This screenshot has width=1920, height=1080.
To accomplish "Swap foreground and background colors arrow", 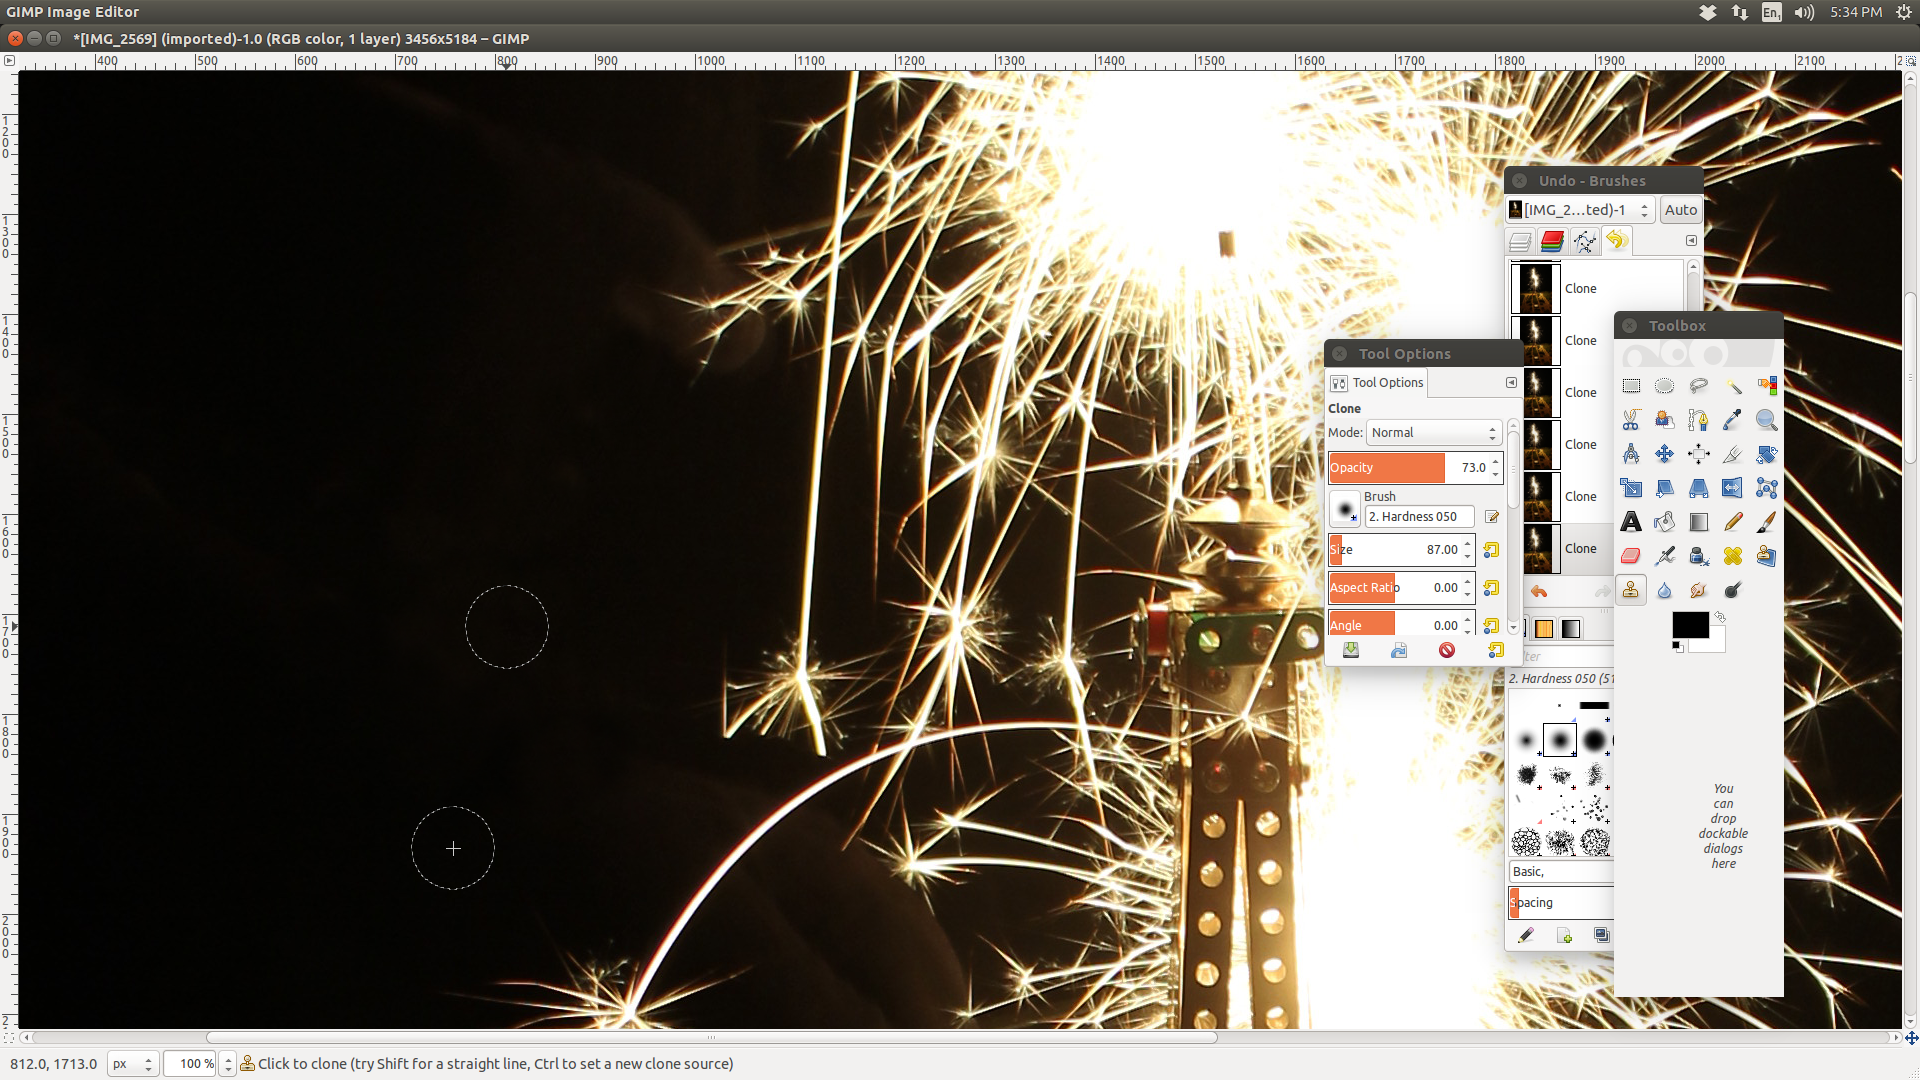I will pyautogui.click(x=1720, y=617).
